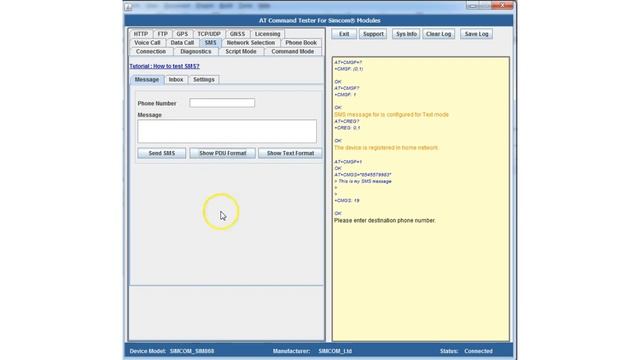Open the Connection tab
The width and height of the screenshot is (640, 360).
click(x=151, y=52)
